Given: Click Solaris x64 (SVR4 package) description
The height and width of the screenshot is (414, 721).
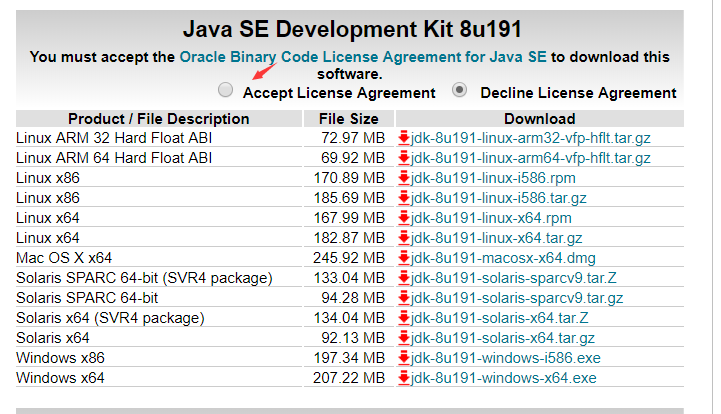Looking at the screenshot, I should [x=110, y=318].
